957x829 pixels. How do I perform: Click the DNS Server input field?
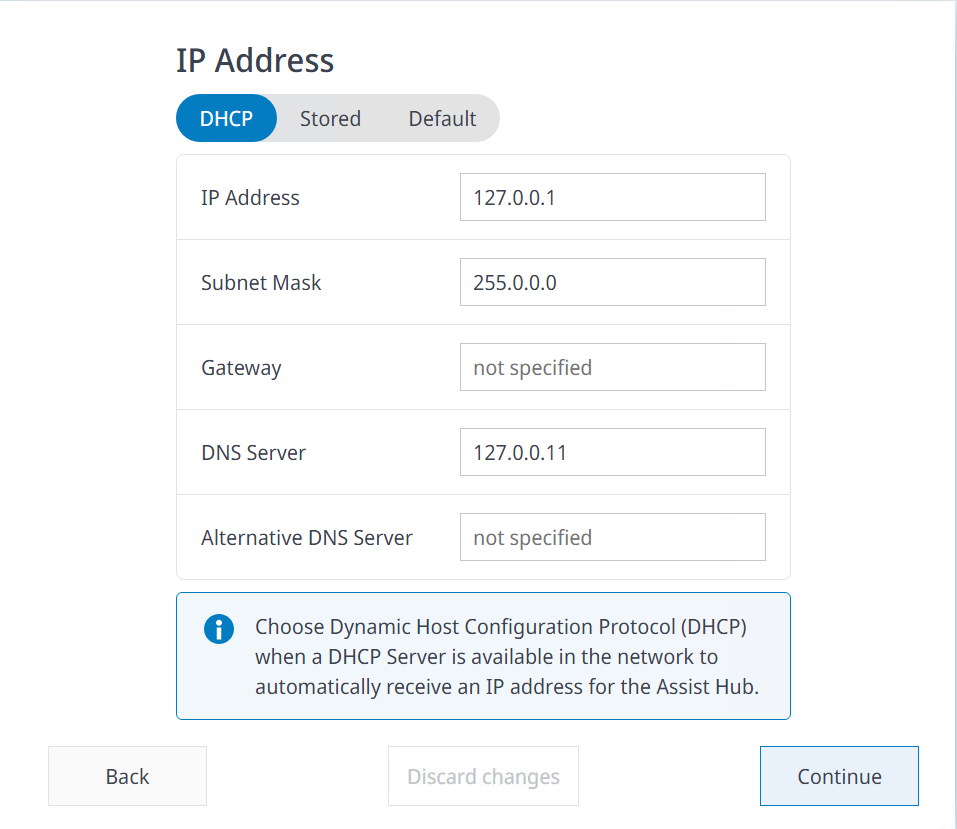[x=612, y=452]
